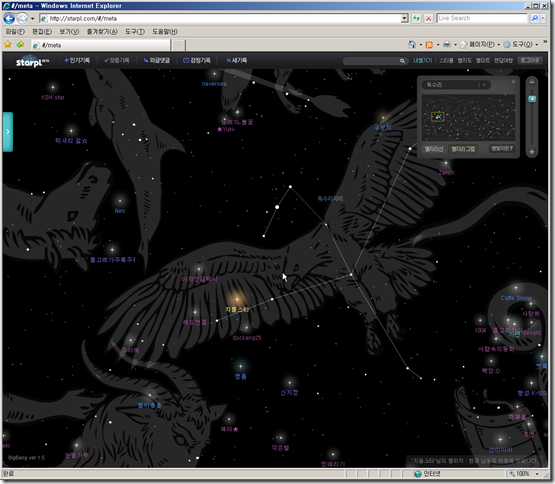Open the speech-bubble comments tab in Starpl nav

[x=156, y=61]
